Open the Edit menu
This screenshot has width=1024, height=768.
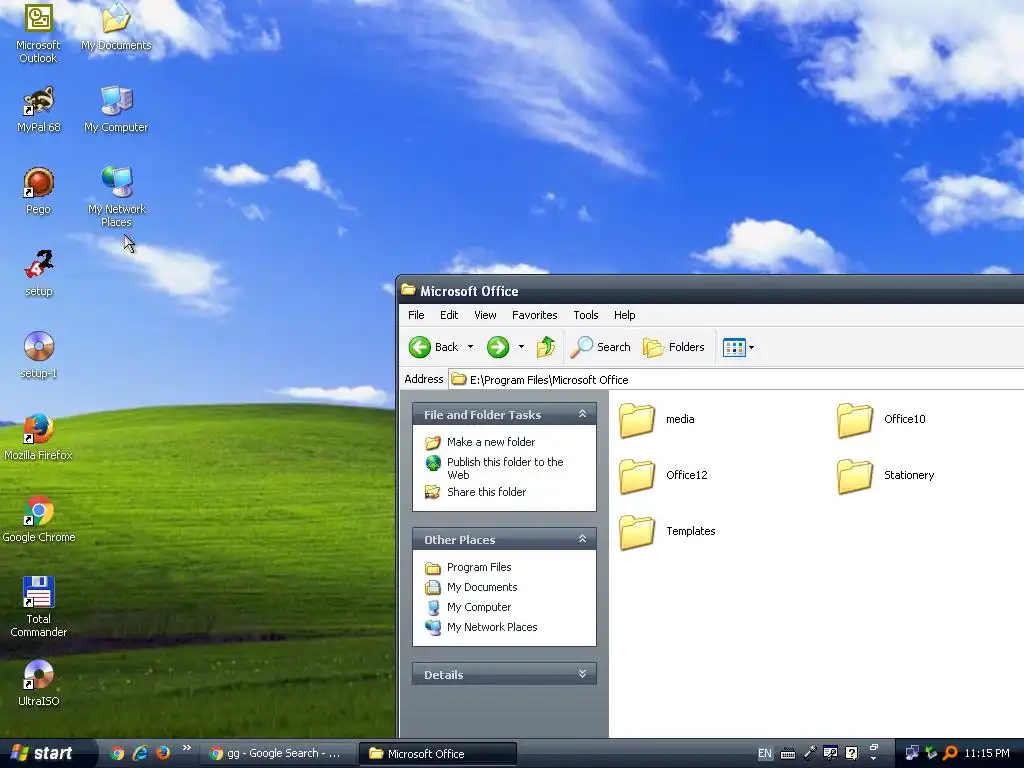tap(449, 315)
